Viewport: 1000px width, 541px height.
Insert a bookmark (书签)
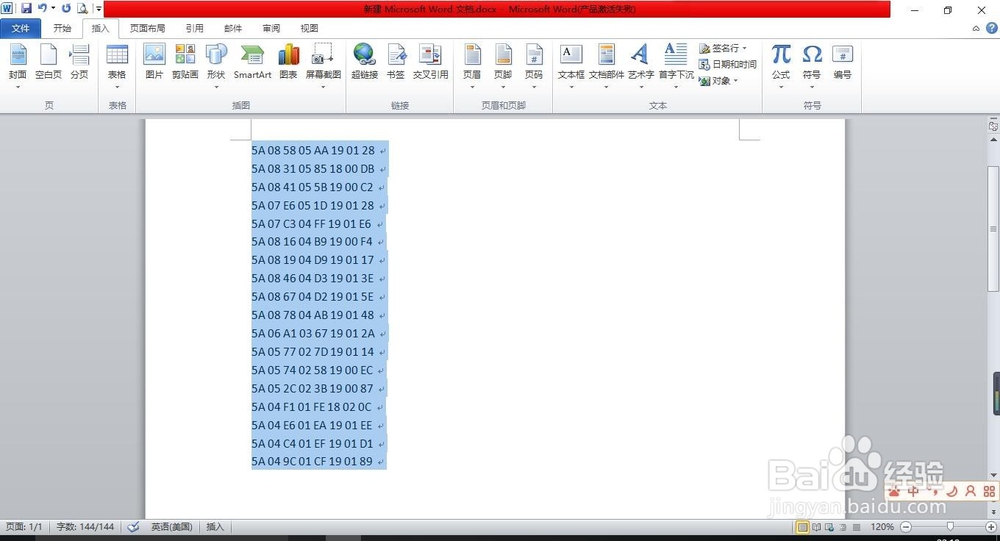(x=395, y=63)
